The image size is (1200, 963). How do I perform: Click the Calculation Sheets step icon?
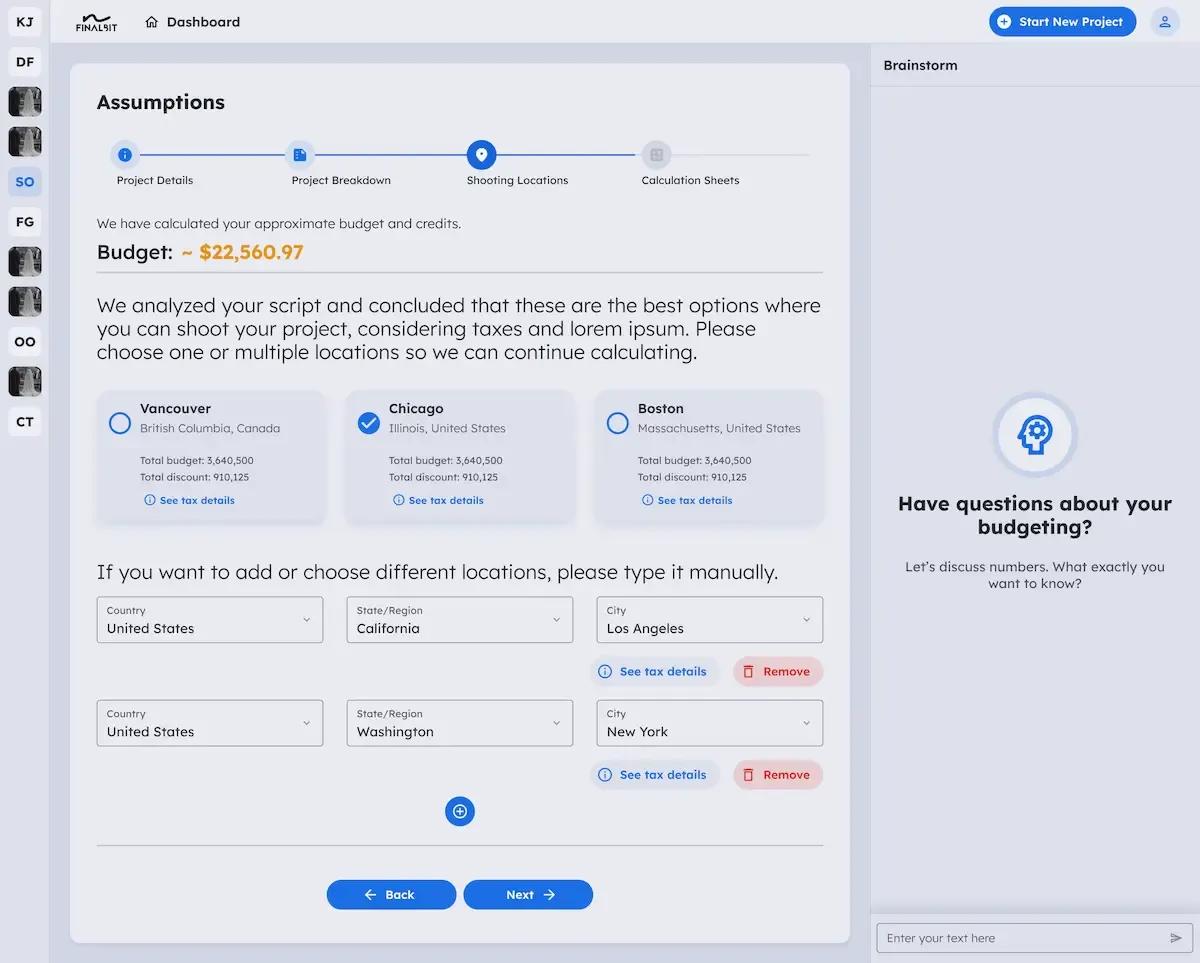(656, 155)
